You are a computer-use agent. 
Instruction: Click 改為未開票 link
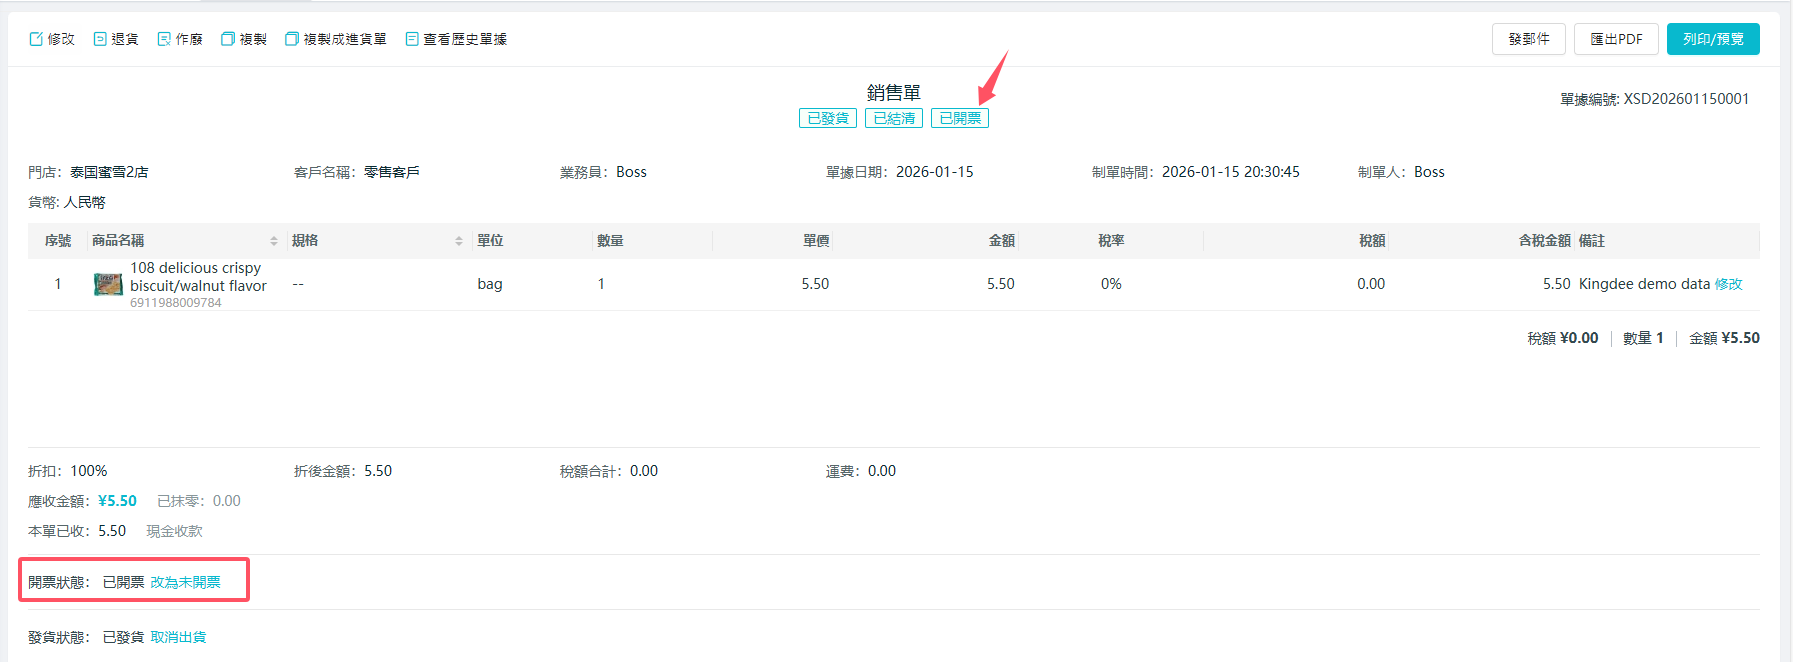tap(186, 582)
